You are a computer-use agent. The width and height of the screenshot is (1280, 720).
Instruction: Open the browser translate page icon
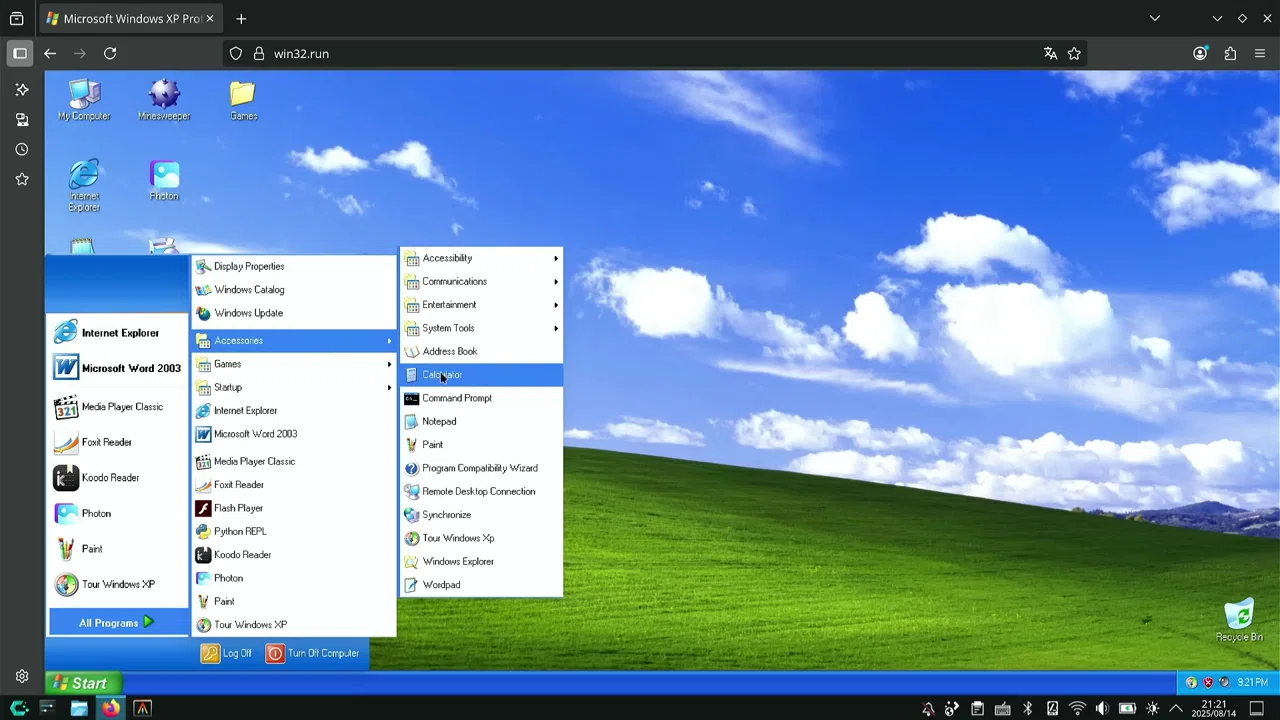pyautogui.click(x=1050, y=54)
